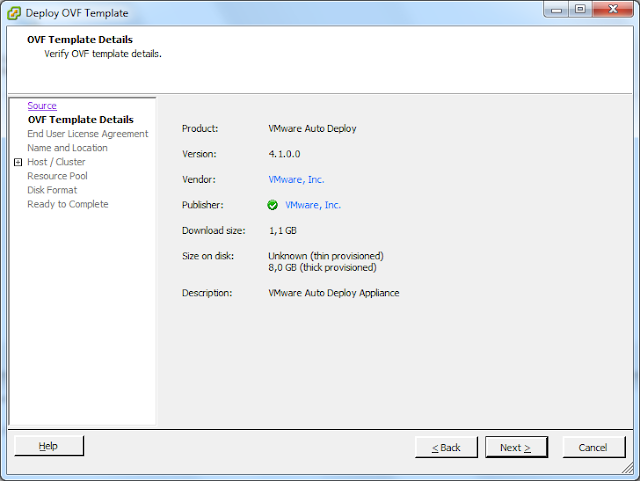Click the Product: label
The width and height of the screenshot is (640, 481).
[x=200, y=129]
